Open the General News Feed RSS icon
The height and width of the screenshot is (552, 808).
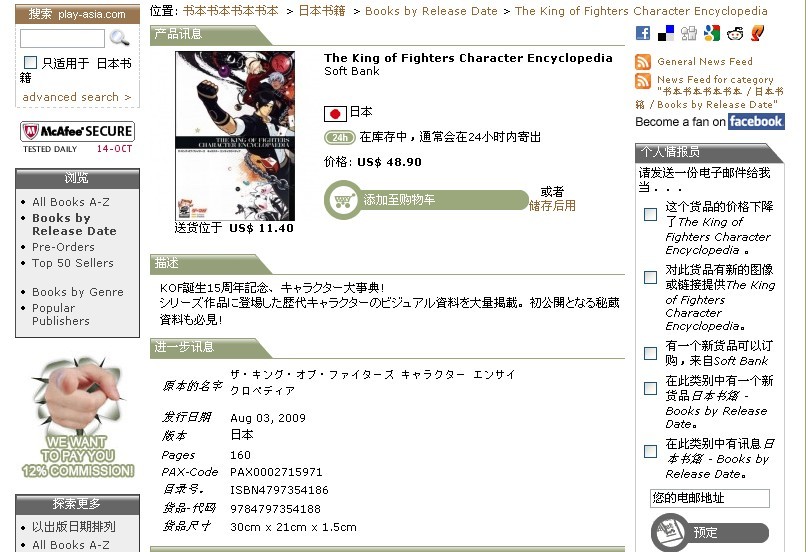click(x=643, y=62)
